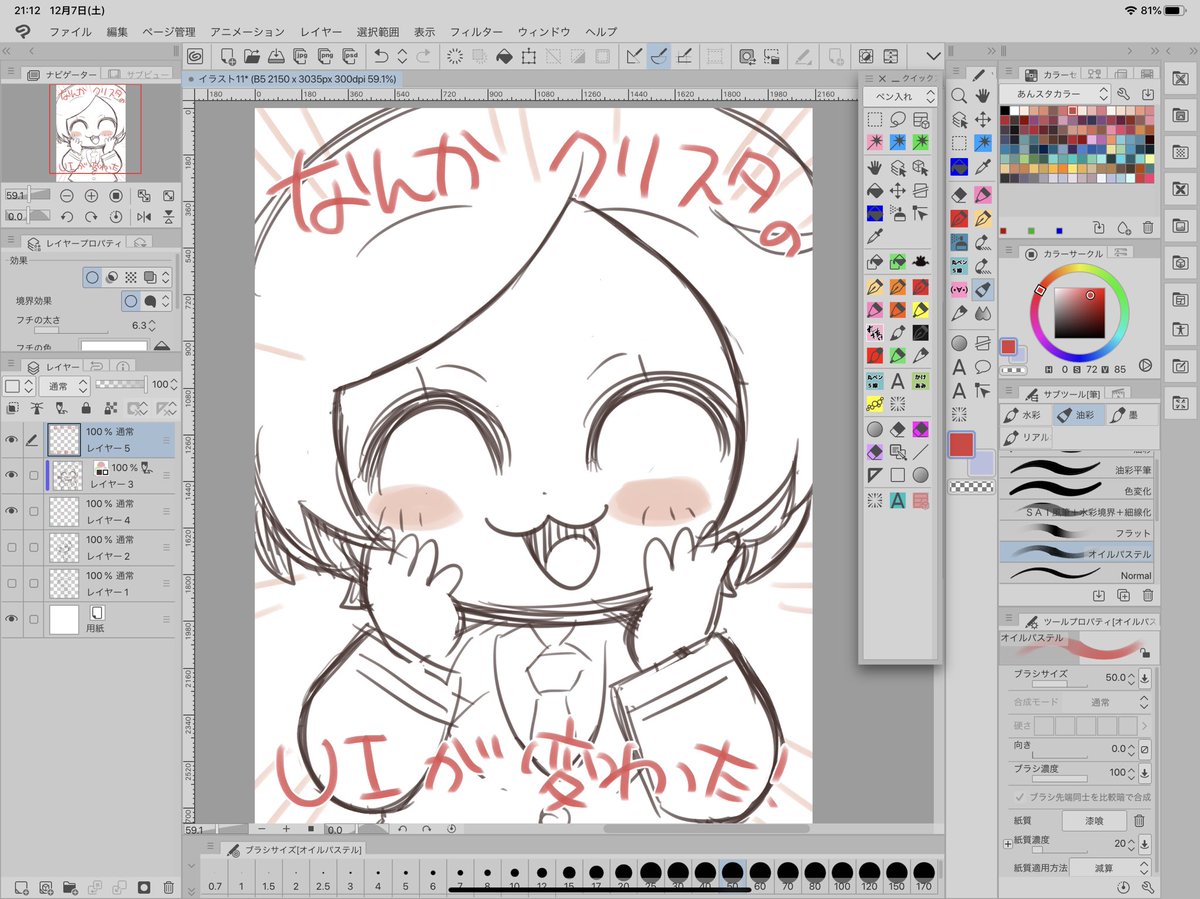Viewport: 1200px width, 899px height.
Task: Select the Zoom magnifier tool
Action: pos(959,95)
